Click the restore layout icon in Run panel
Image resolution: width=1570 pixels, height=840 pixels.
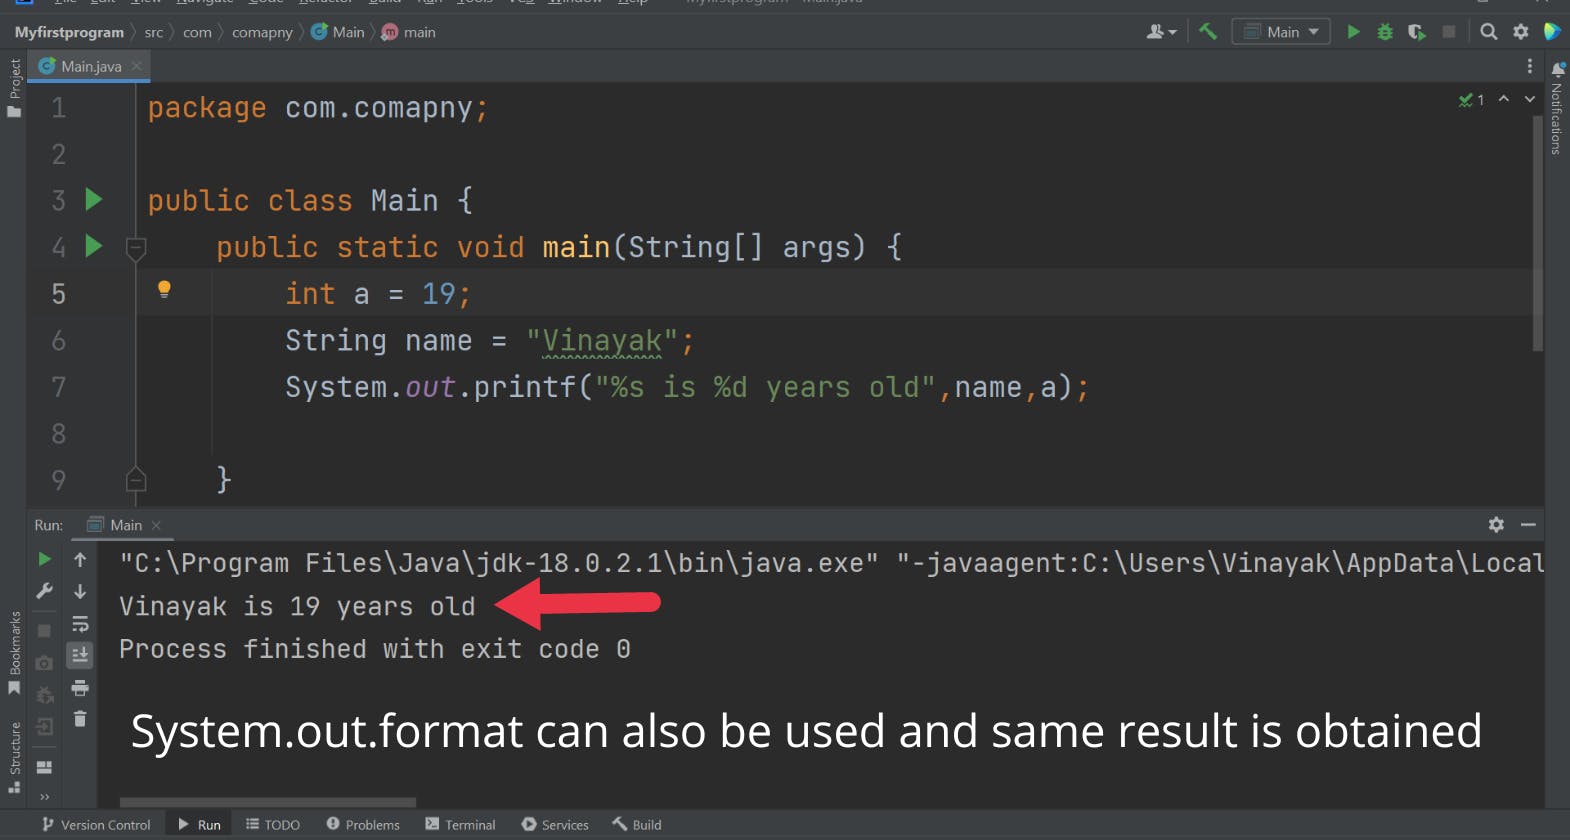point(44,767)
